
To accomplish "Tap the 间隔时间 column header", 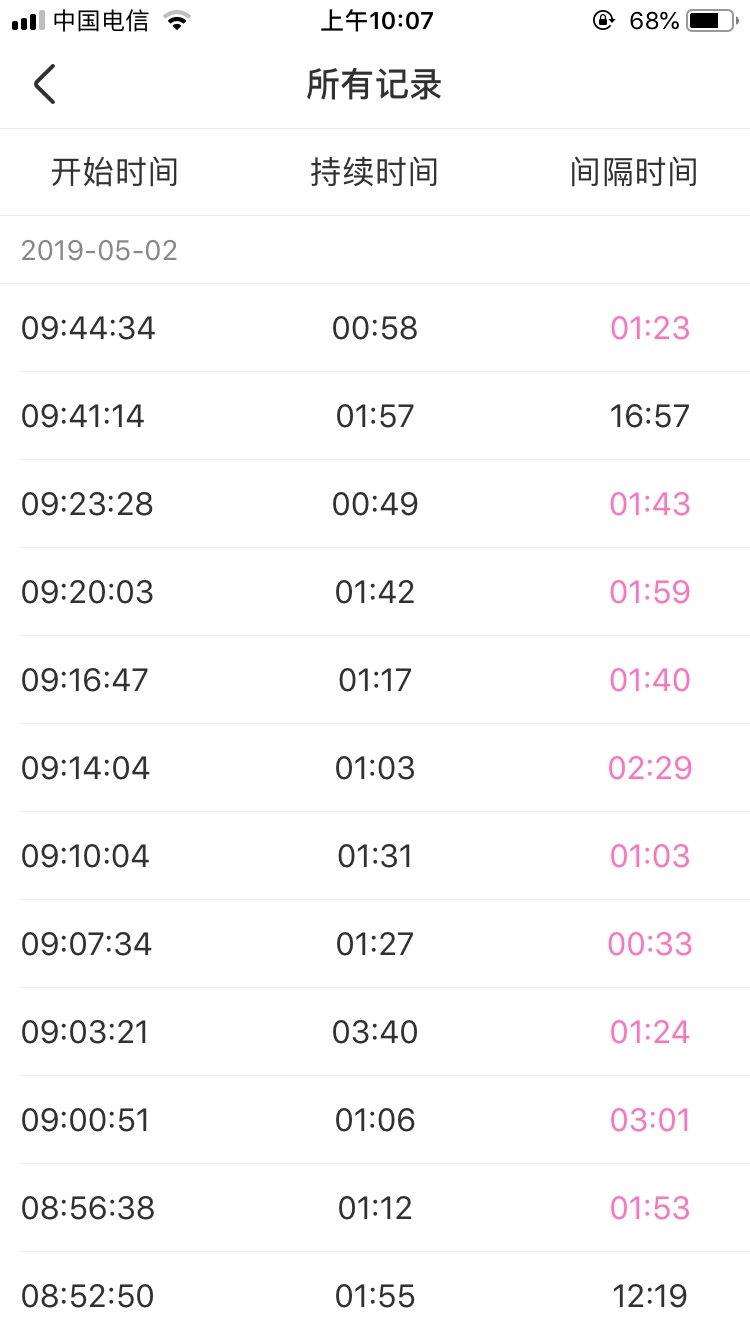I will coord(634,172).
